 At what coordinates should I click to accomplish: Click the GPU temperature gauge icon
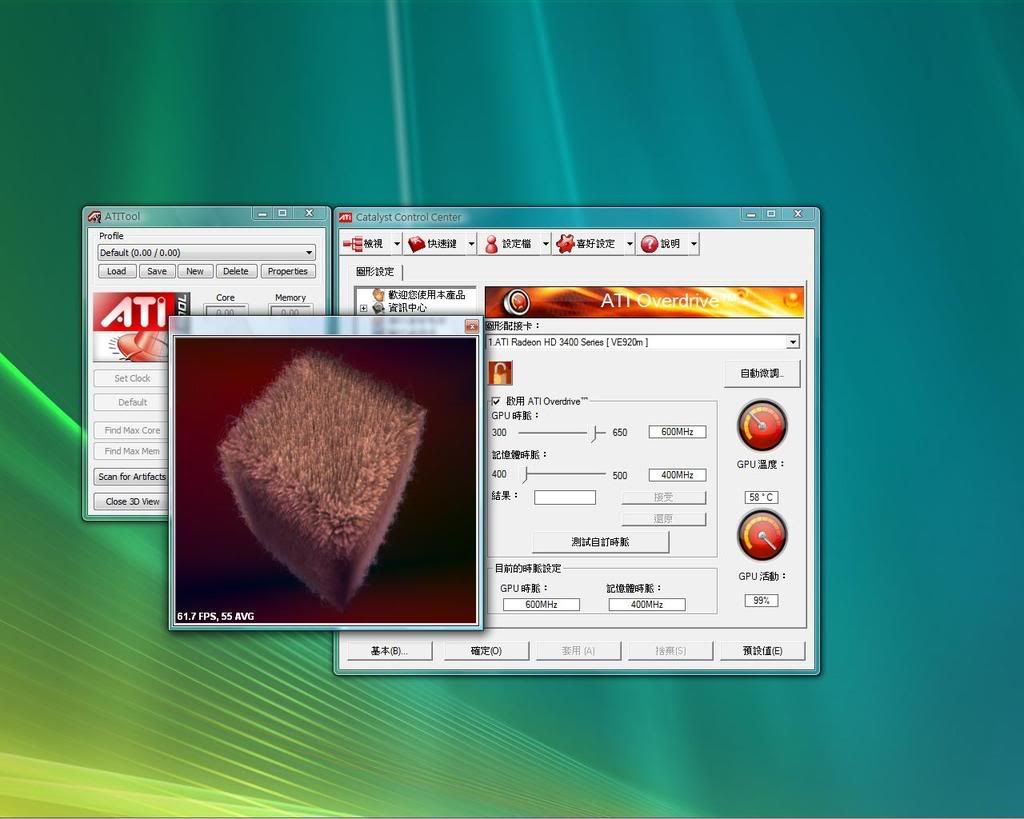pos(762,426)
